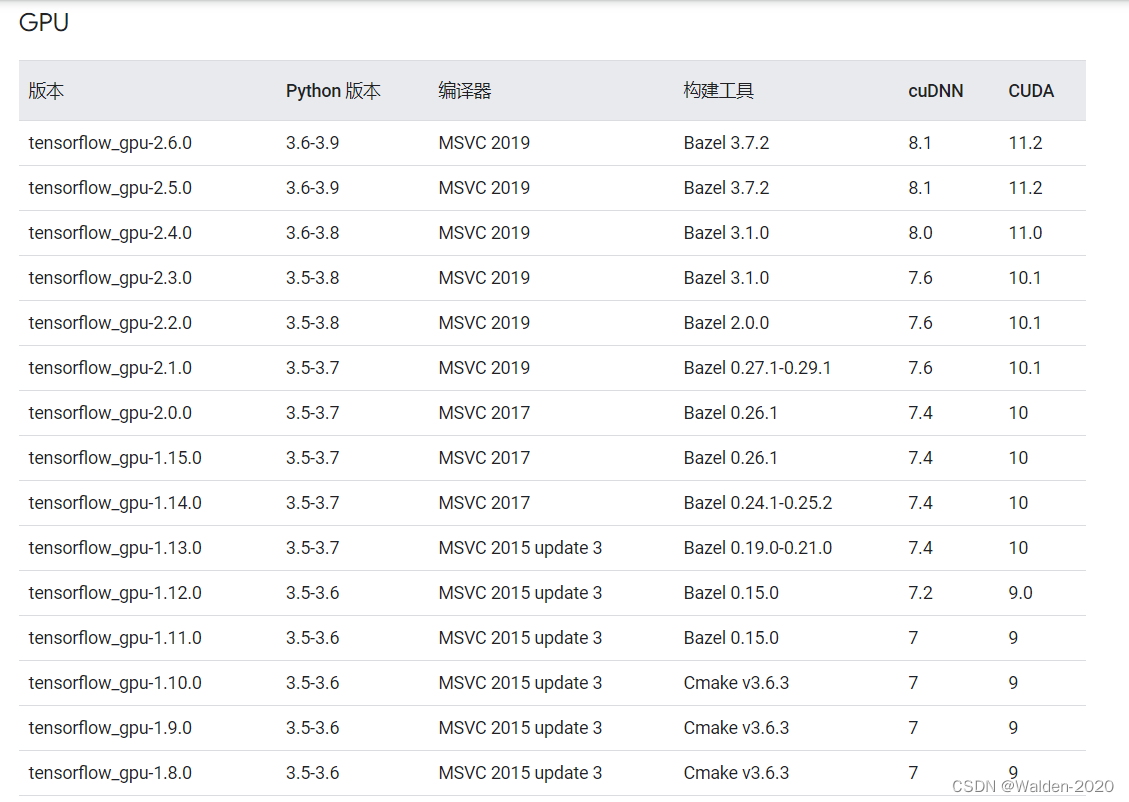Click MSVC 2019 in tensorflow_gpu-2.2.0 row
This screenshot has height=802, width=1129.
(x=484, y=323)
